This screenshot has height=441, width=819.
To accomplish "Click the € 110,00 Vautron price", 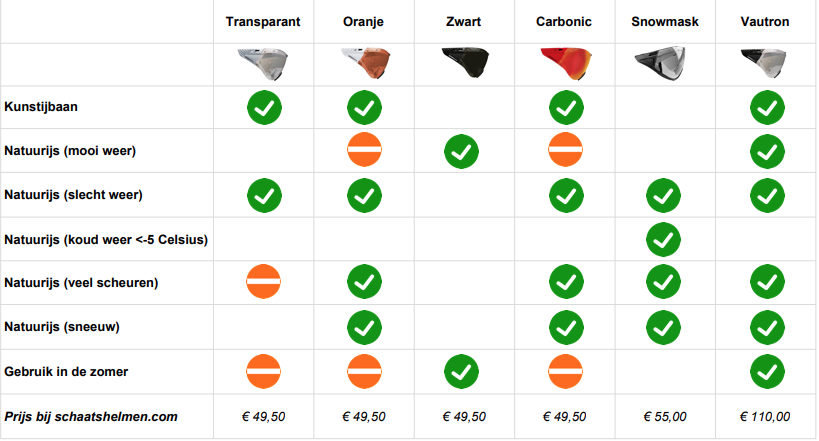I will click(x=766, y=417).
